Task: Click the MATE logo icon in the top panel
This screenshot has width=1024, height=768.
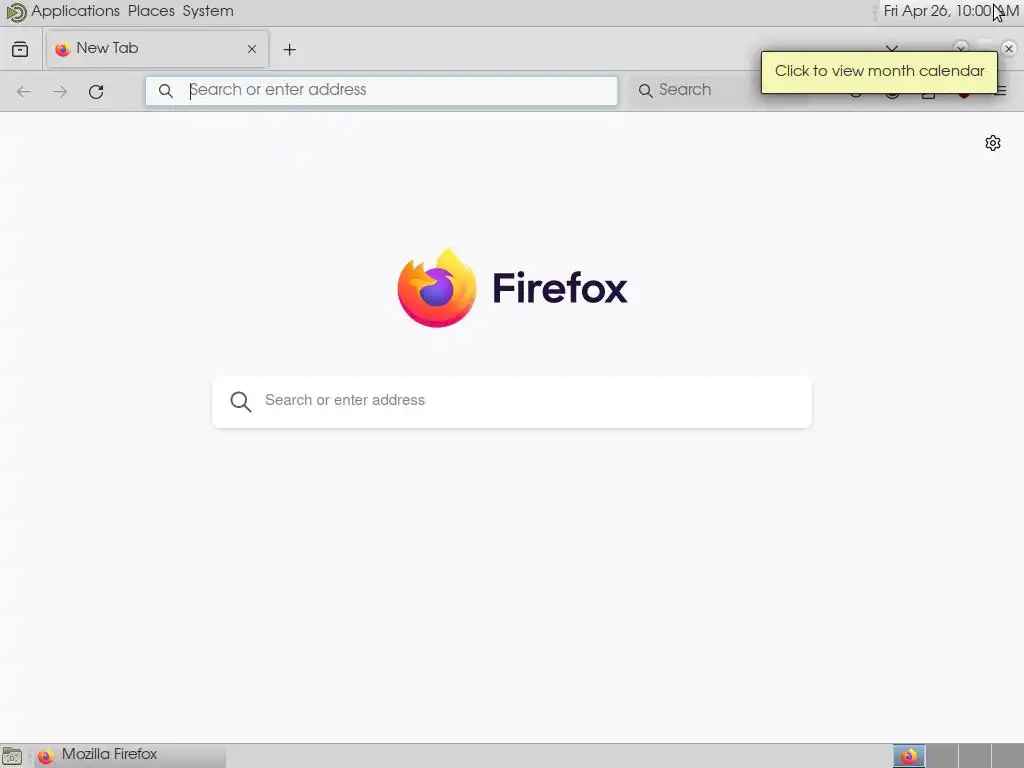Action: point(16,12)
